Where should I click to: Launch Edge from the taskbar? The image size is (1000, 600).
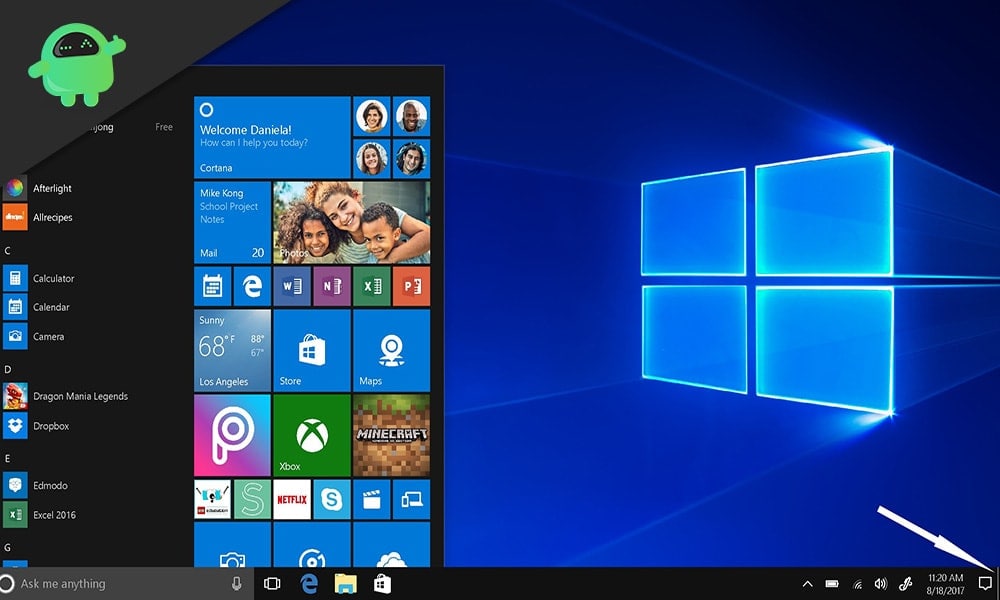[x=309, y=583]
